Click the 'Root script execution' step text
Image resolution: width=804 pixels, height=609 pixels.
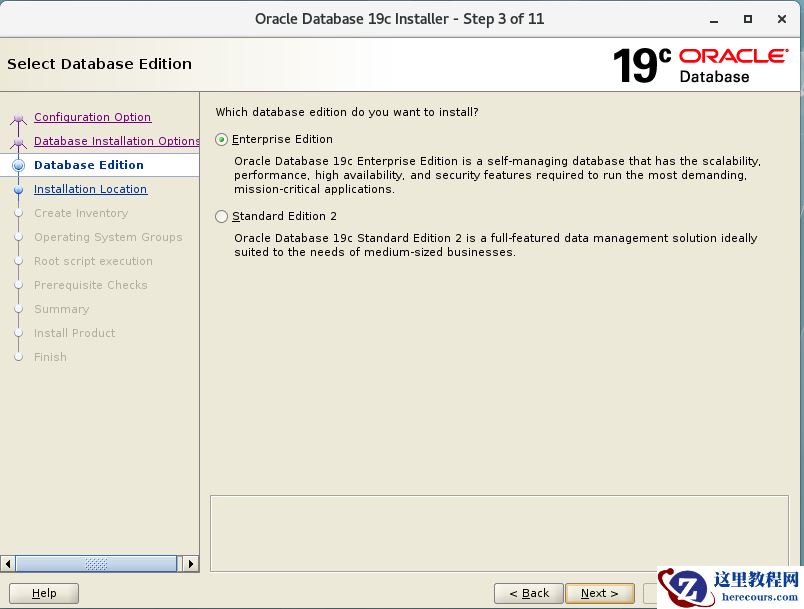tap(93, 261)
